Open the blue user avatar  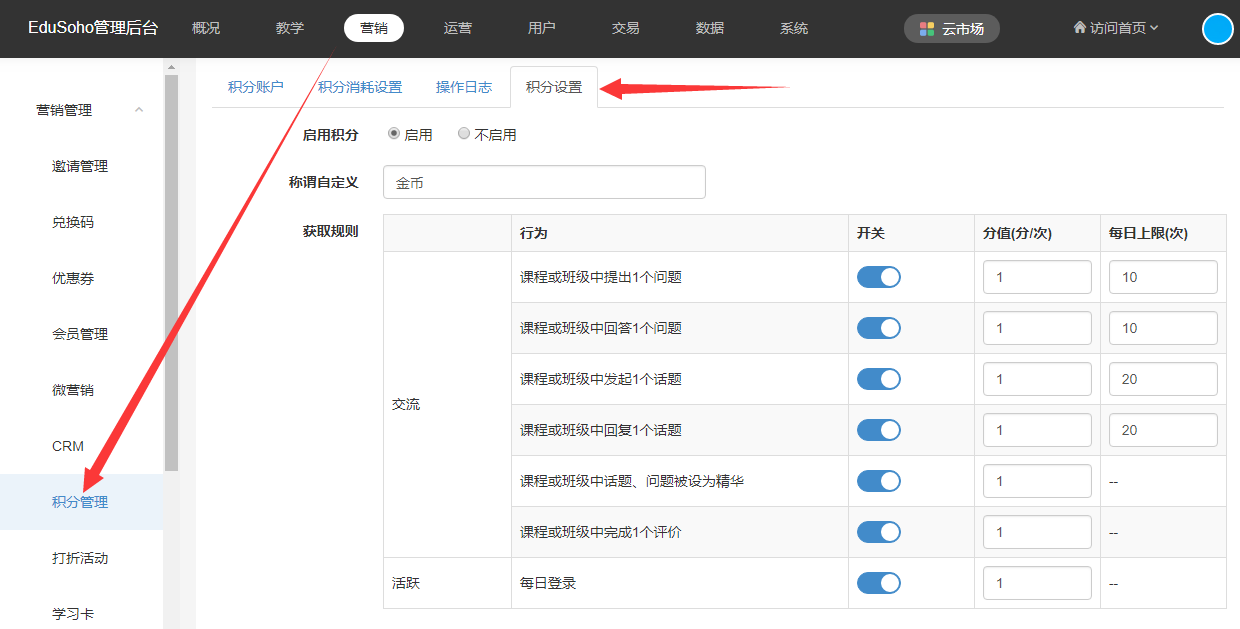[x=1217, y=29]
